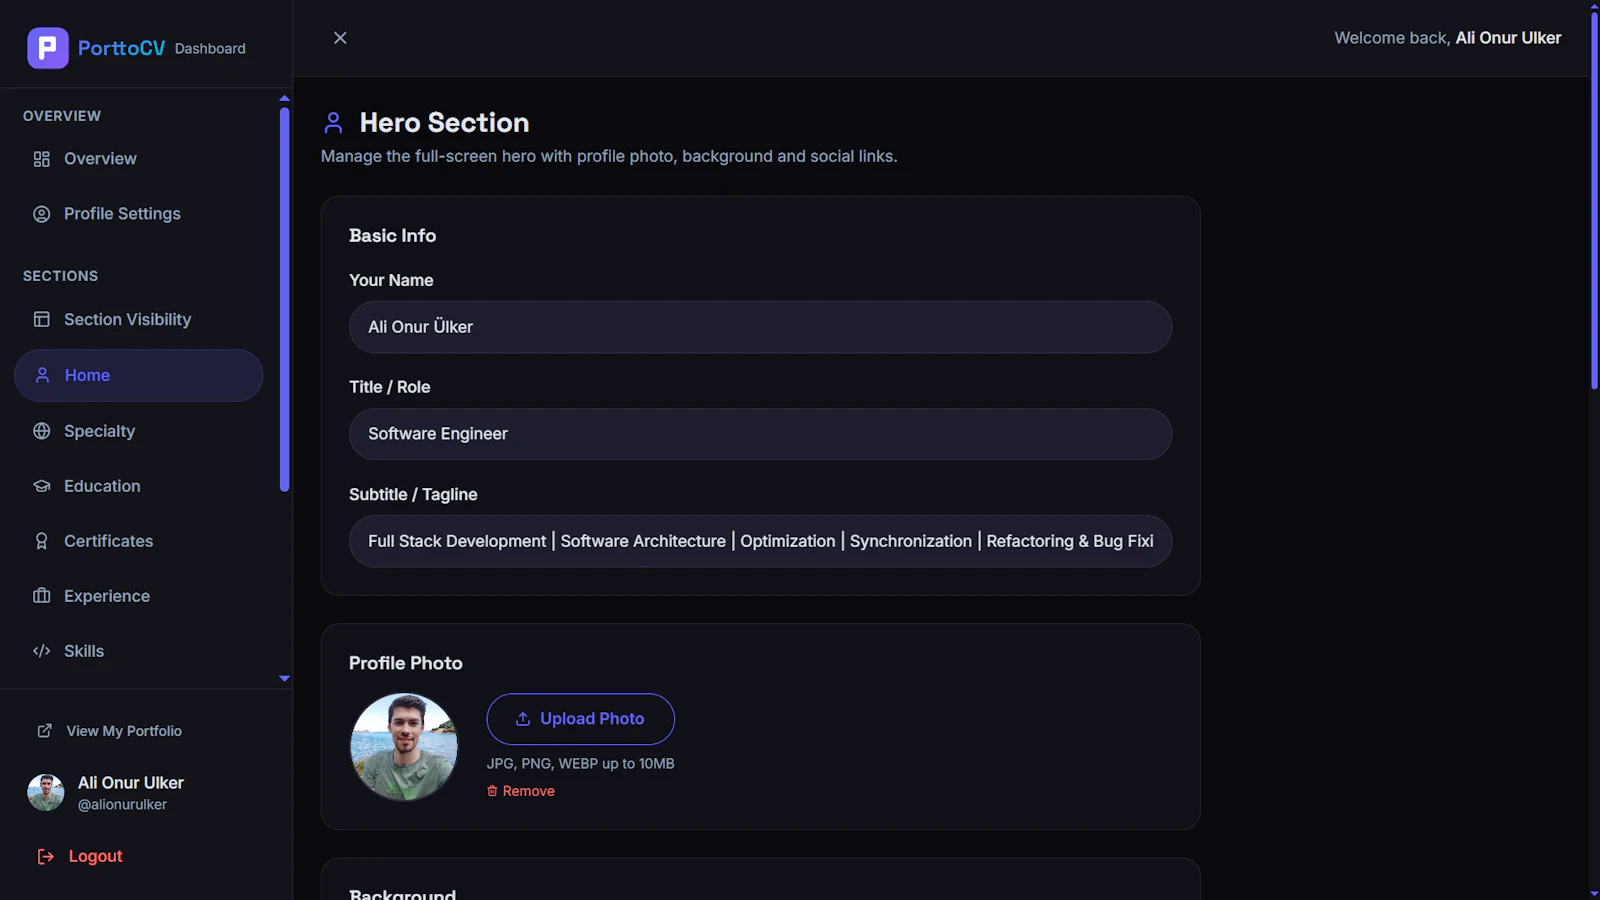Click the Your Name field label

point(391,281)
